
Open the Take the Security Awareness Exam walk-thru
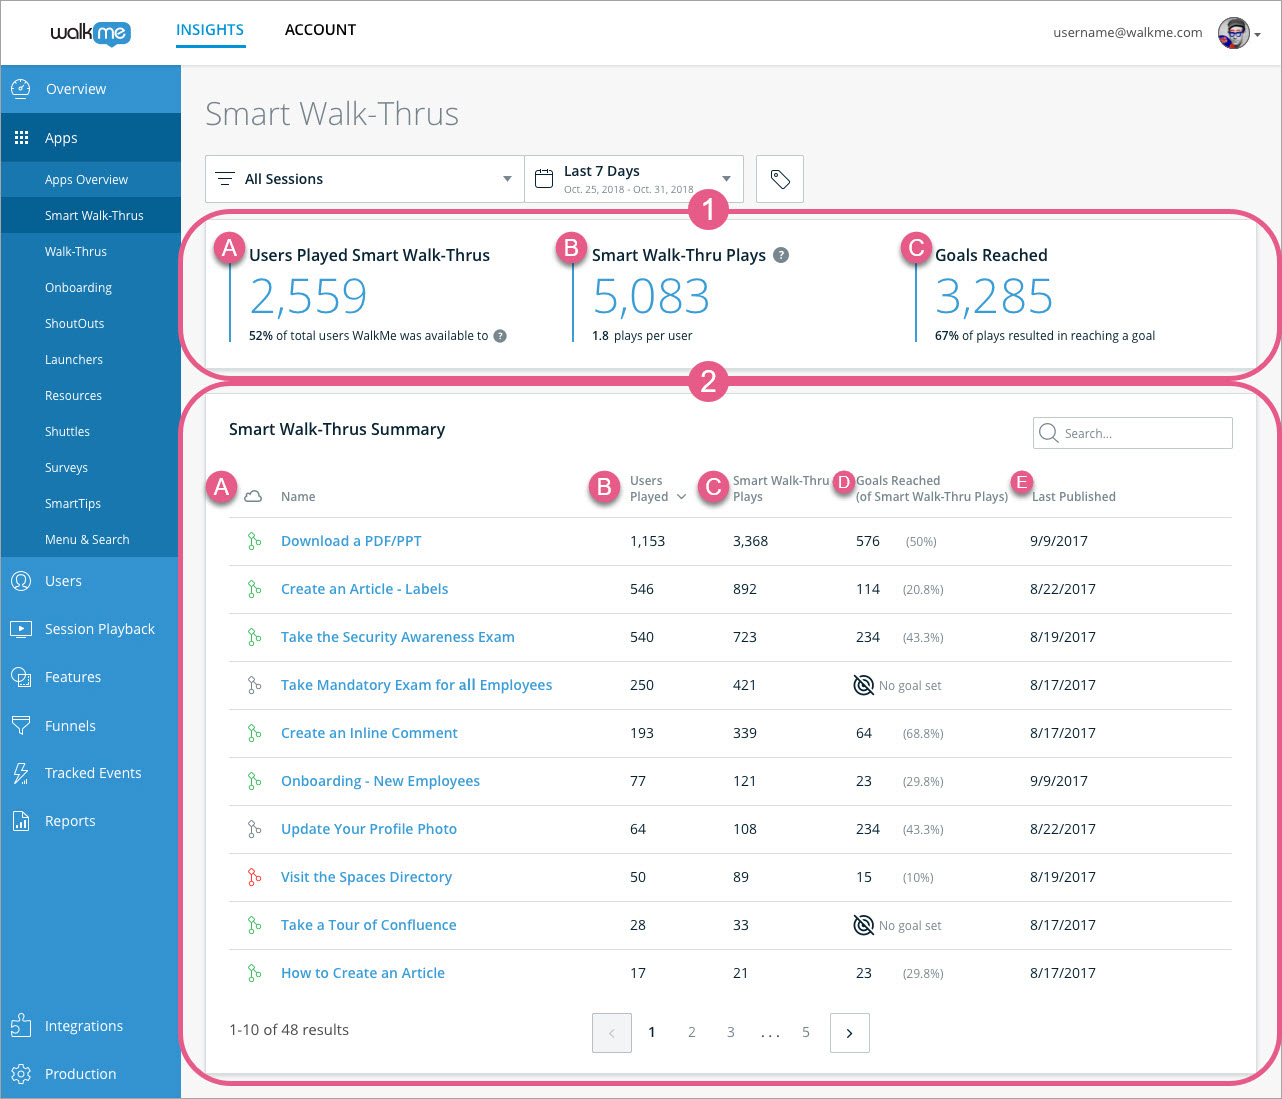[x=397, y=637]
